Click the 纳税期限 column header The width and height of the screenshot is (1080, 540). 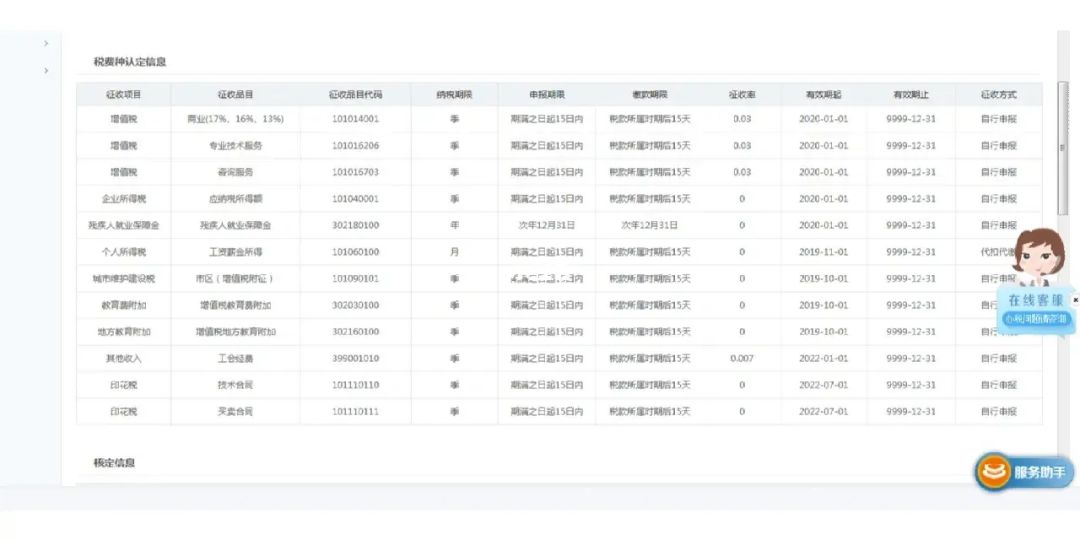(454, 95)
